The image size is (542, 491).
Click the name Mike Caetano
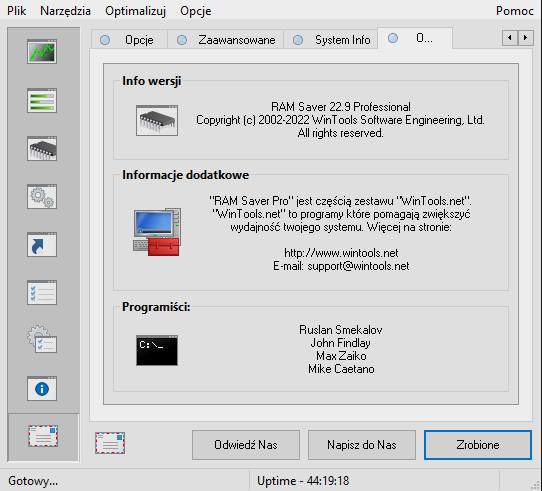point(341,369)
